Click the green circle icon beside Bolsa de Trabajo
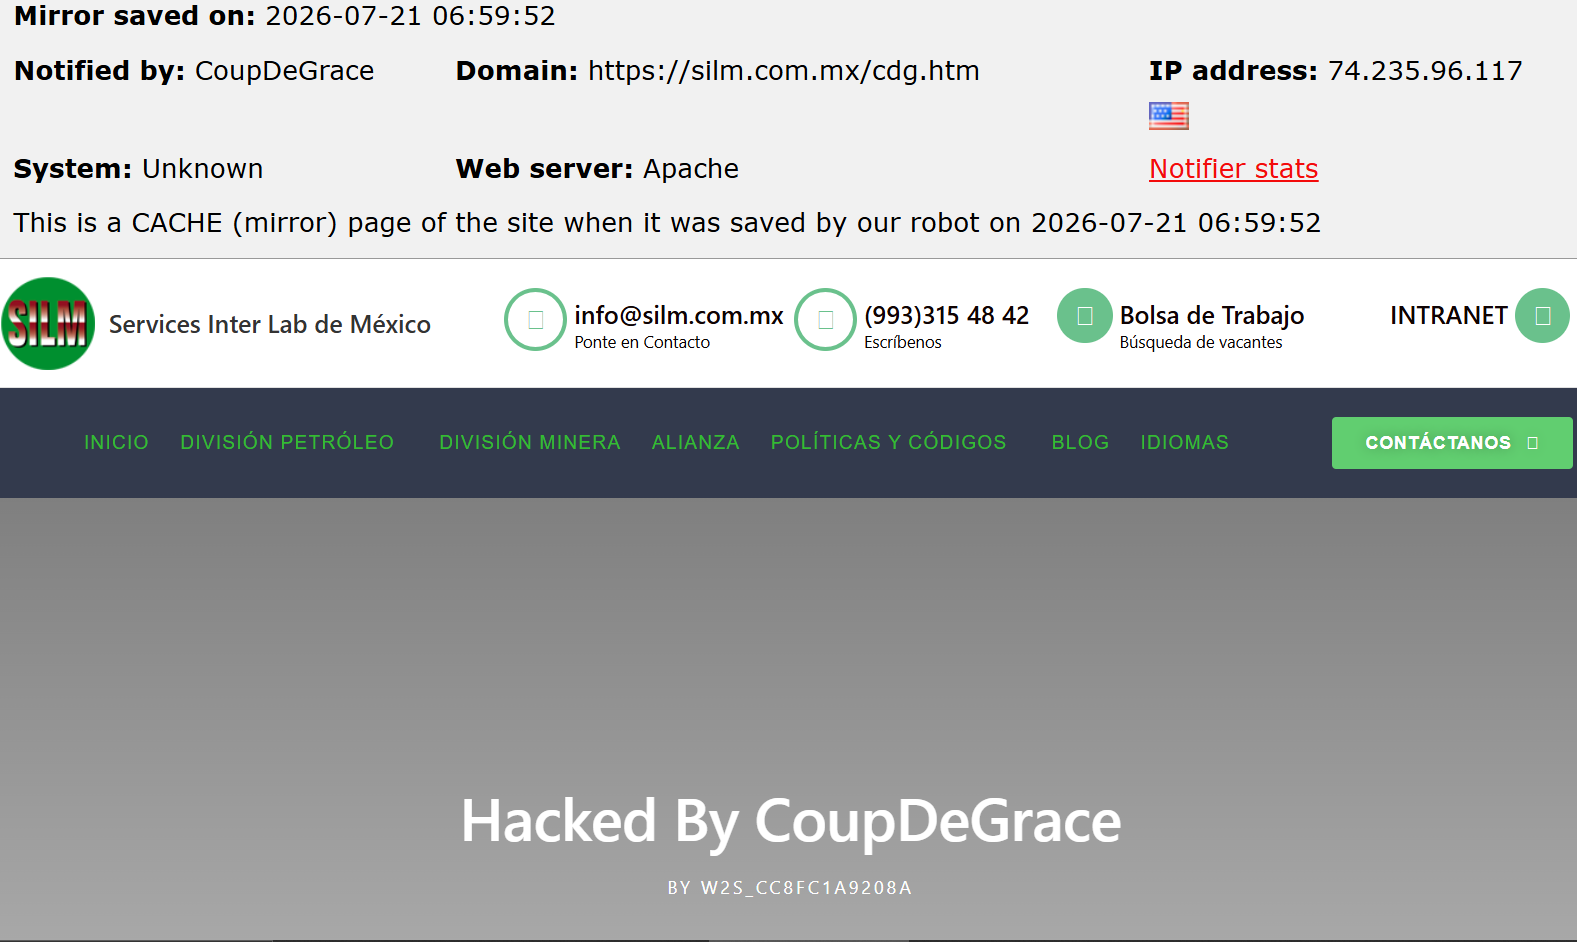This screenshot has width=1577, height=942. point(1085,316)
